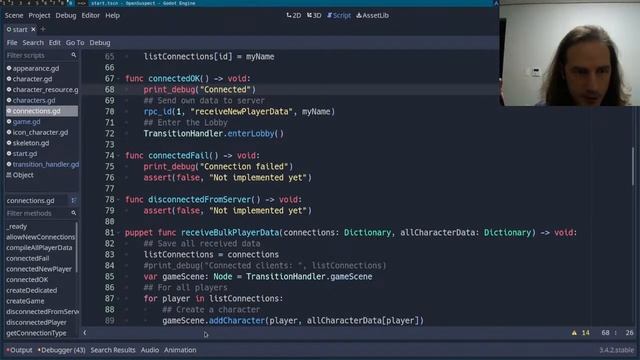This screenshot has width=640, height=360.
Task: Open the script editor Debug menu
Action: coord(100,42)
